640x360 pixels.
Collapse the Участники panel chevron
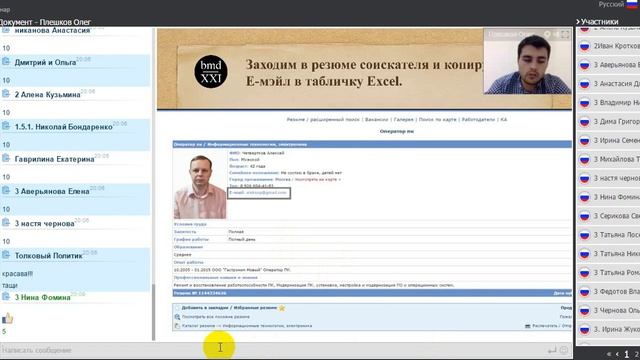(x=578, y=22)
